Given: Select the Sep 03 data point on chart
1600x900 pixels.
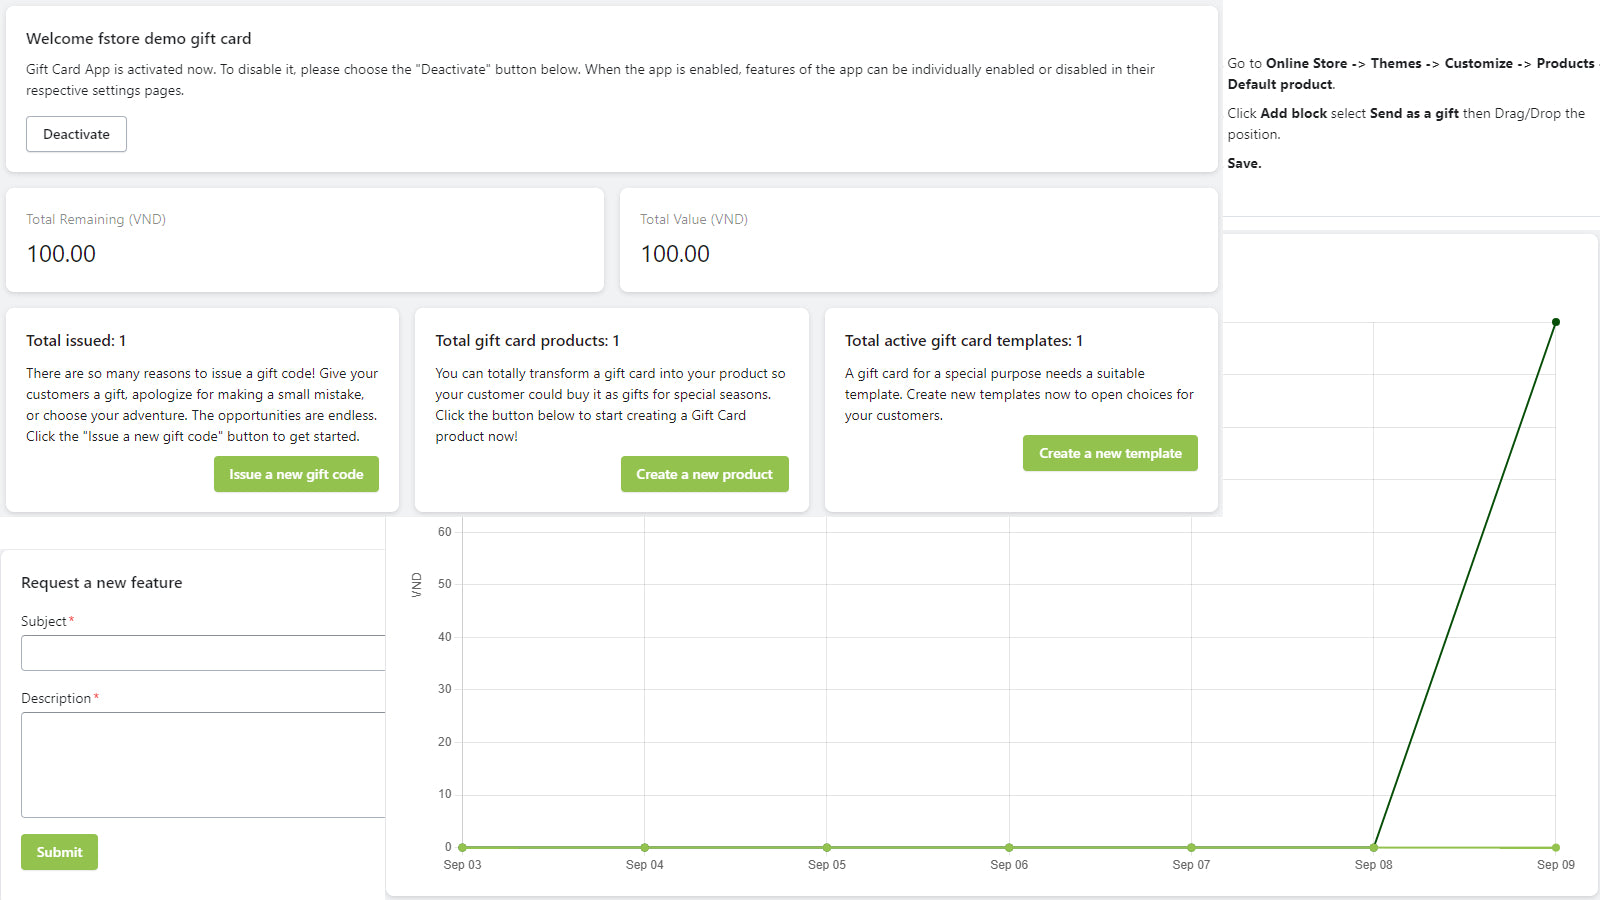Looking at the screenshot, I should (x=462, y=847).
